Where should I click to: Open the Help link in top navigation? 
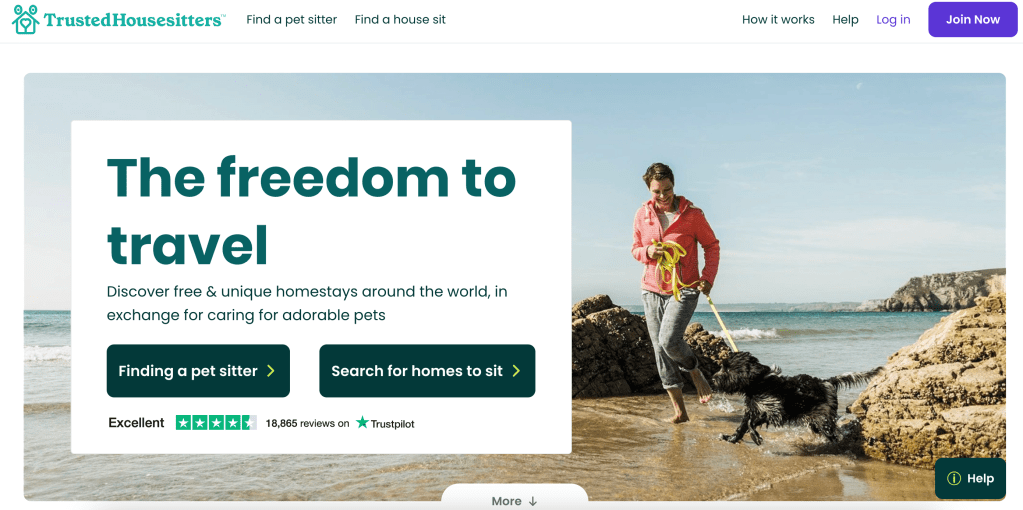pos(845,20)
